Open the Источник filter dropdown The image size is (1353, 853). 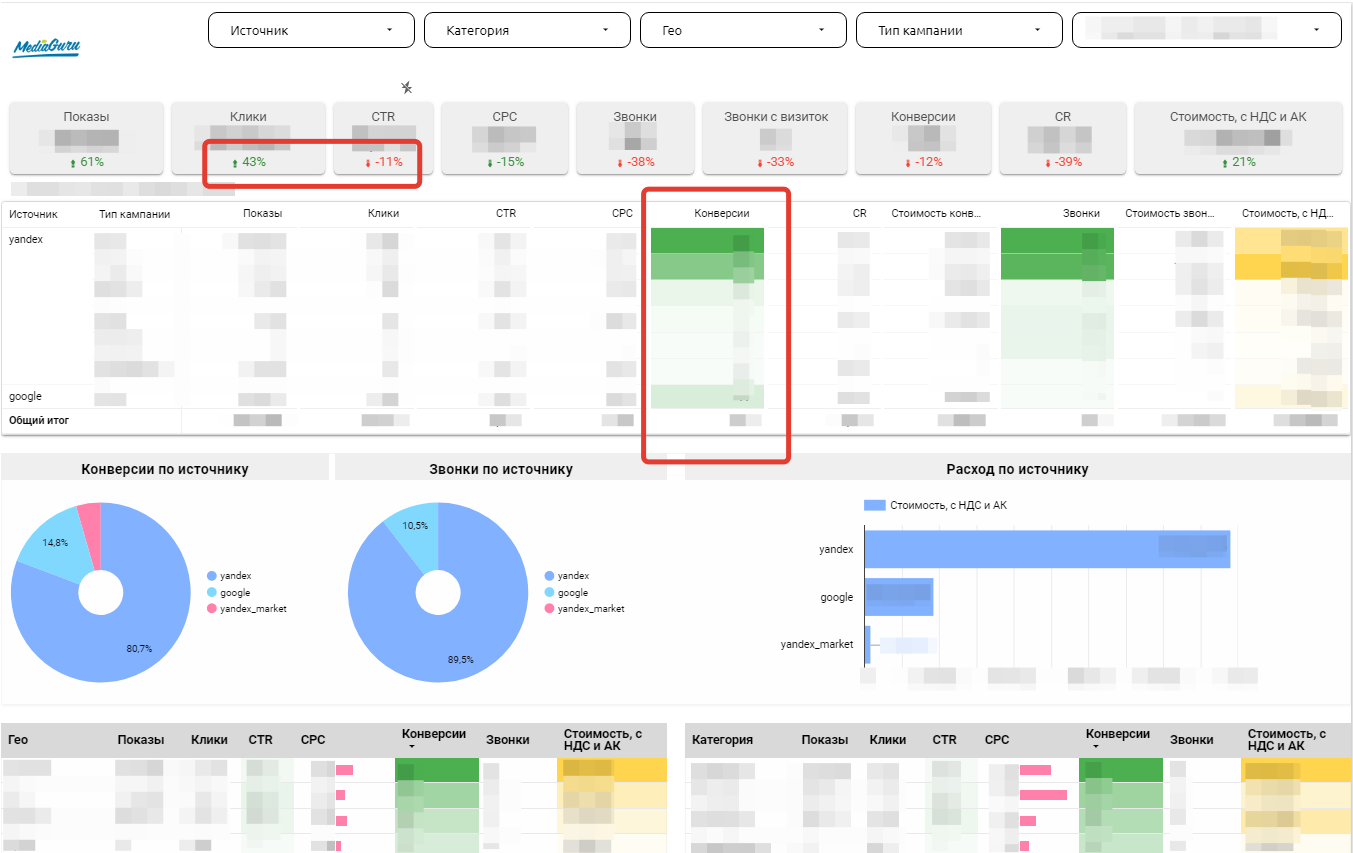(x=310, y=30)
